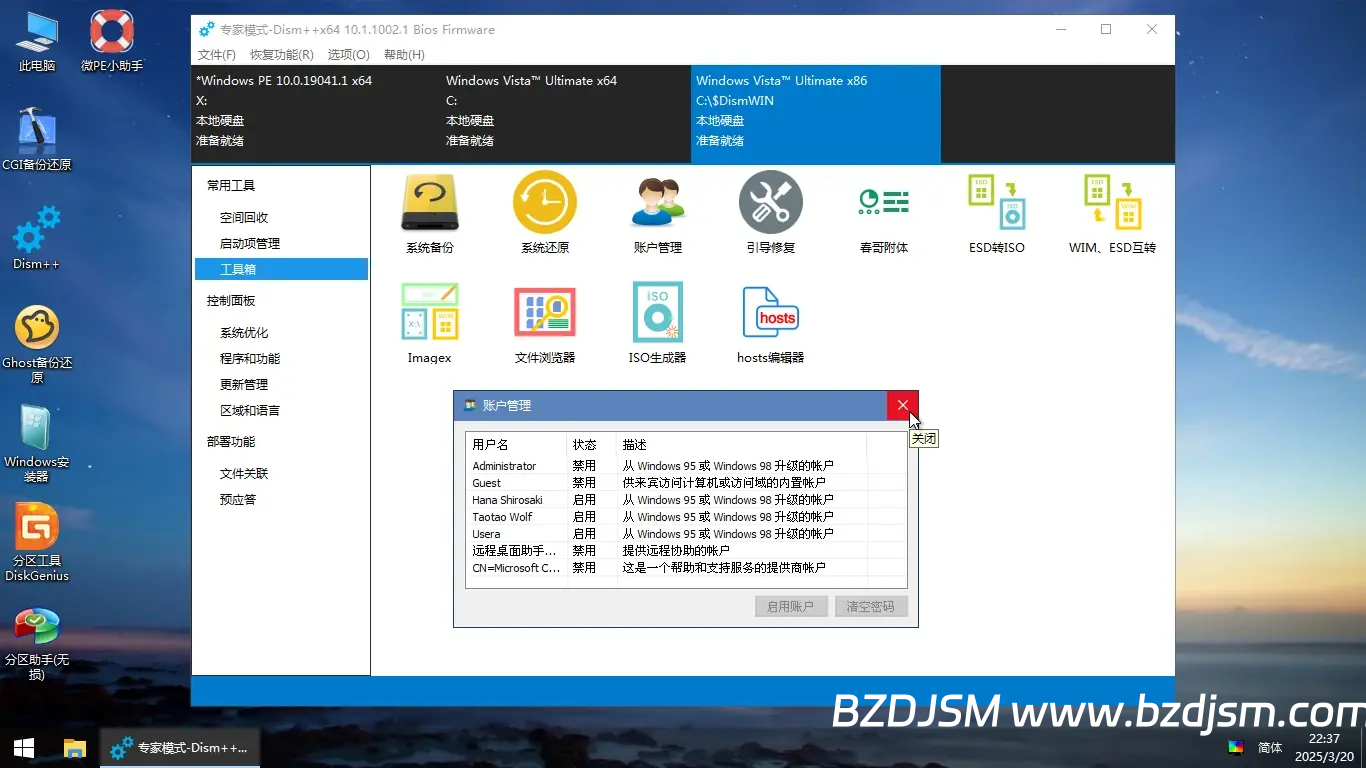The image size is (1366, 768).
Task: Select the Hana Shirosaki account row
Action: (x=686, y=500)
